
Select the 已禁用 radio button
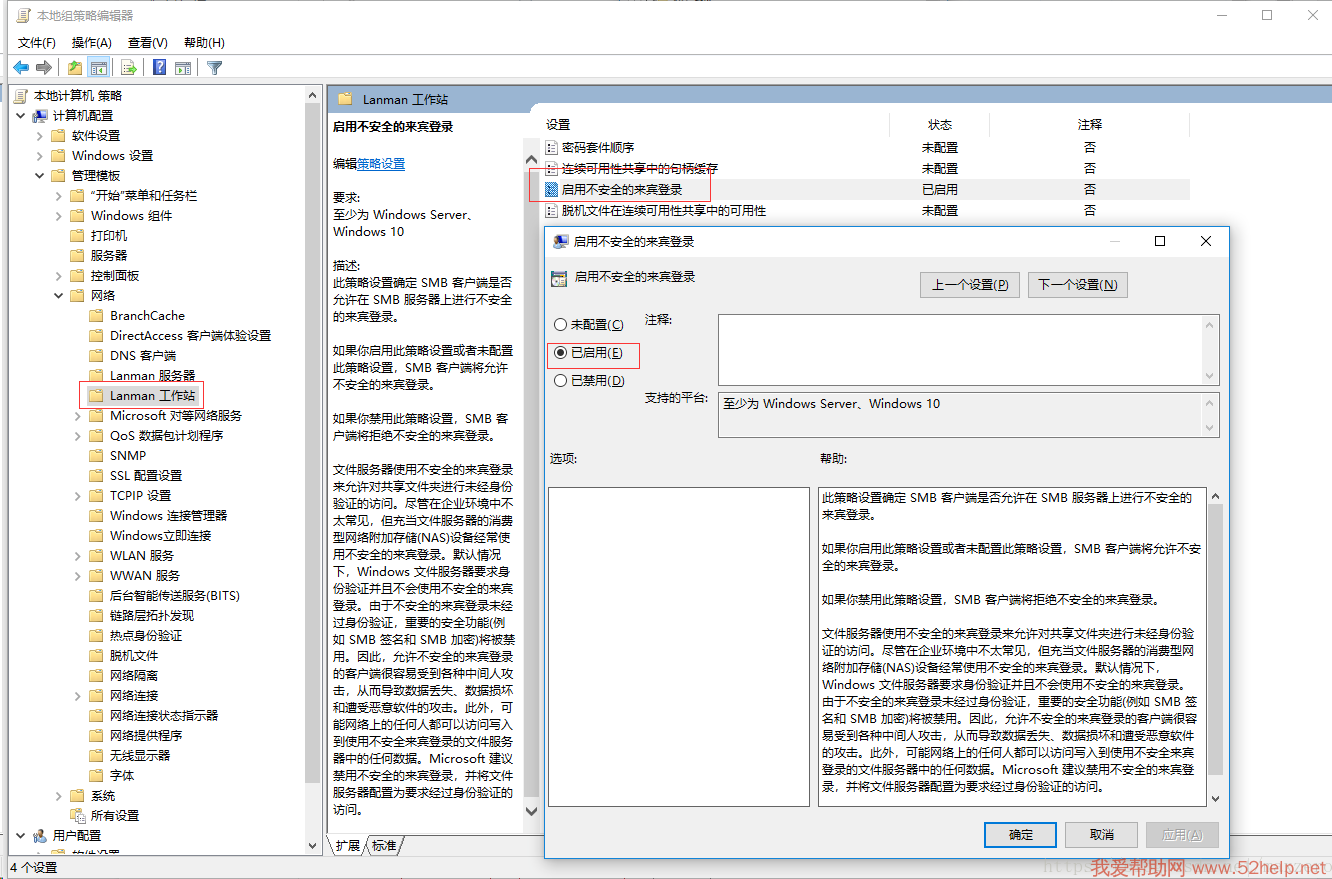(561, 381)
